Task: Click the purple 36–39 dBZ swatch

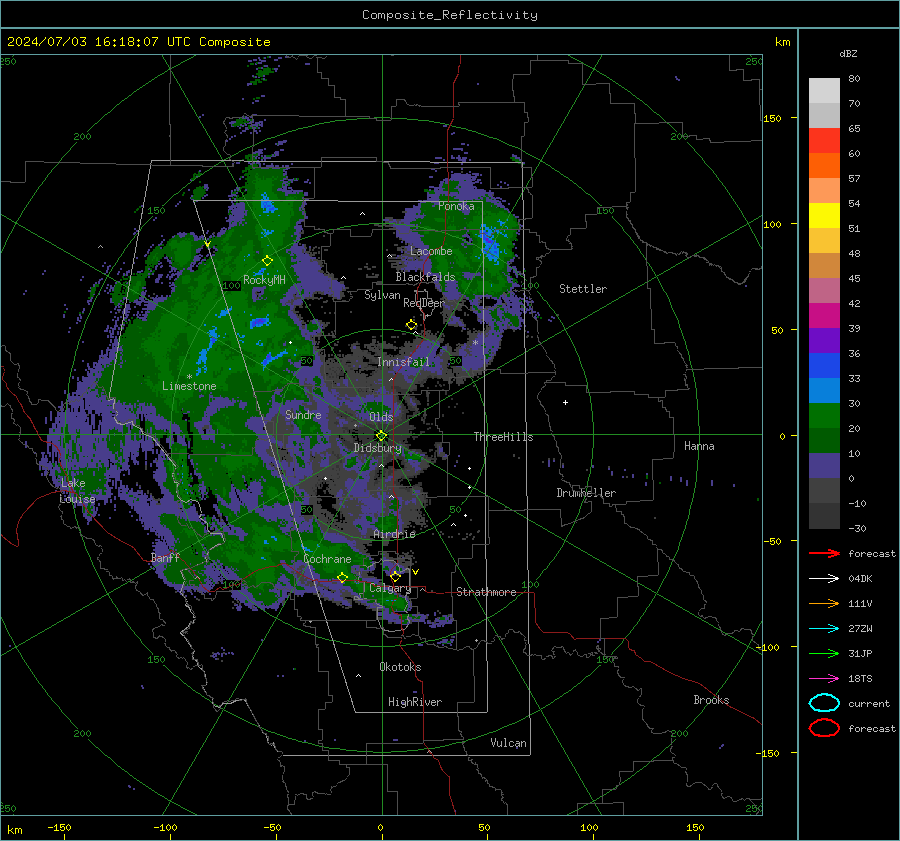Action: (x=824, y=341)
